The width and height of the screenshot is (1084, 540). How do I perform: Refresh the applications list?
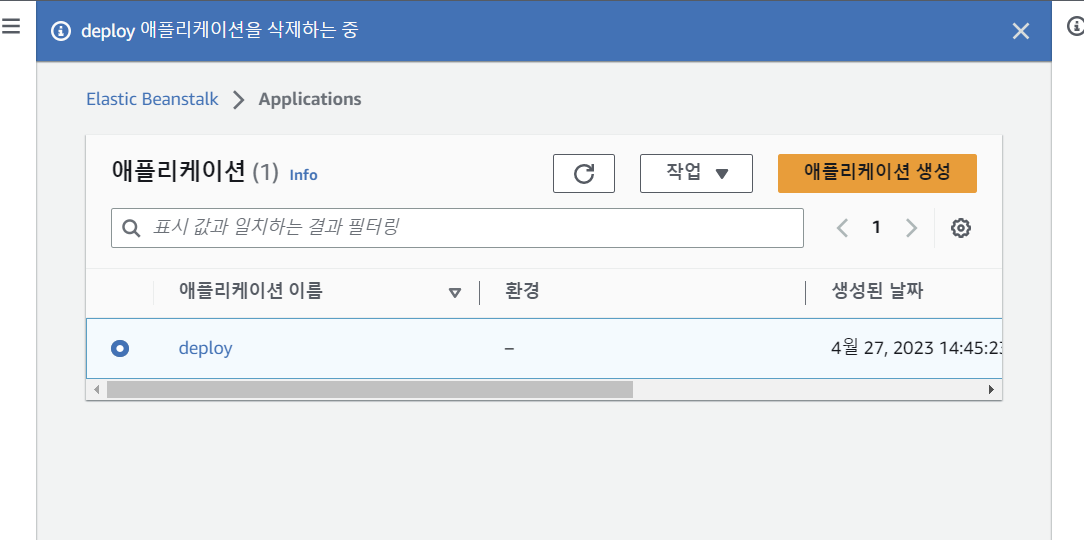pos(584,174)
